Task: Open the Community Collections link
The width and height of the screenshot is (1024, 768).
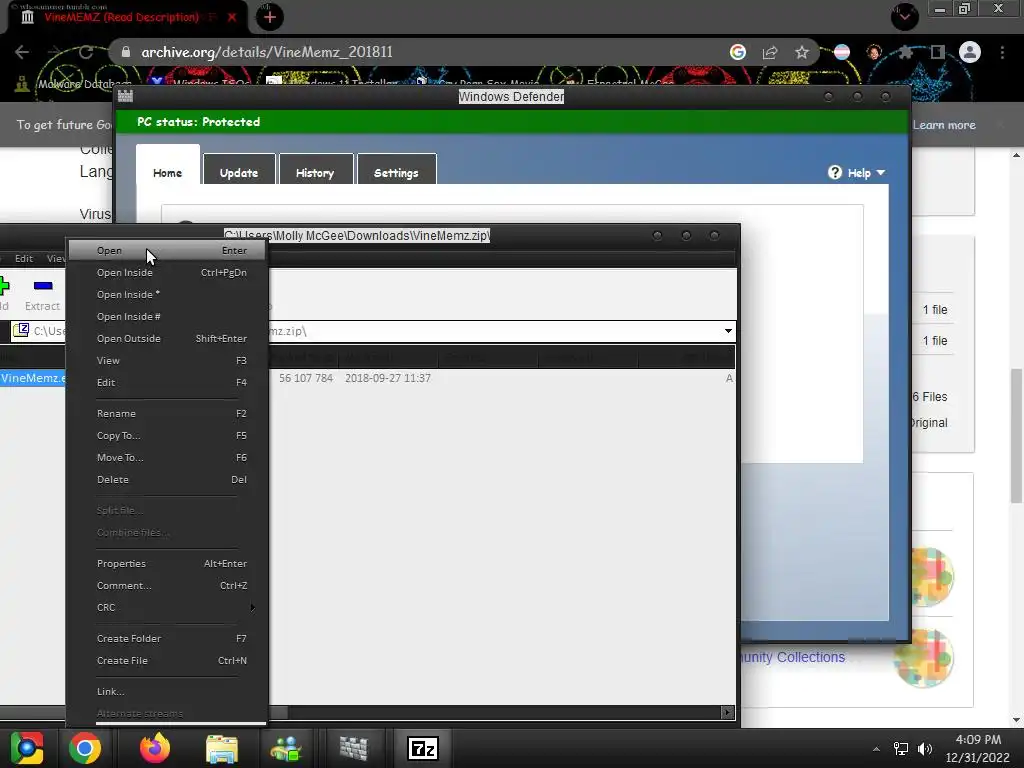Action: 792,658
